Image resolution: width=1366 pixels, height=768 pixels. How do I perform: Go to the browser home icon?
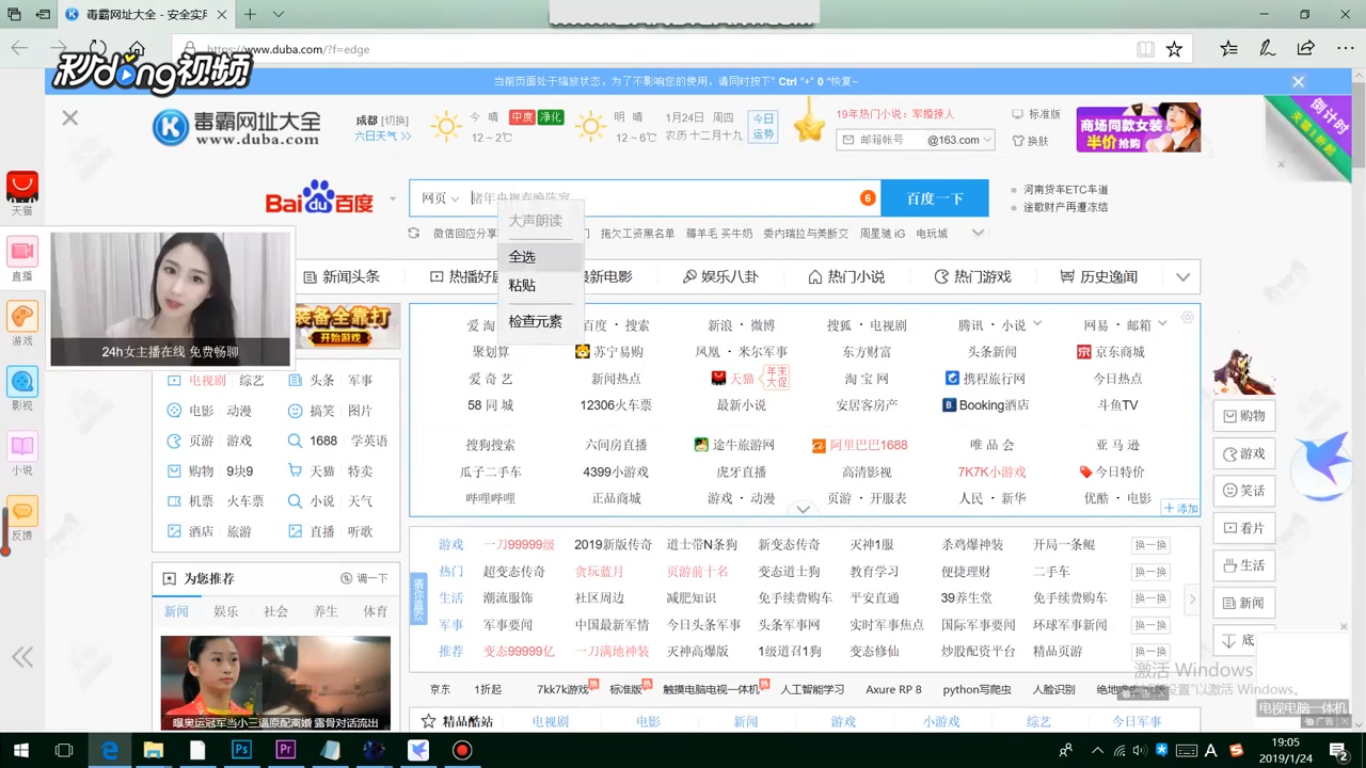click(137, 48)
